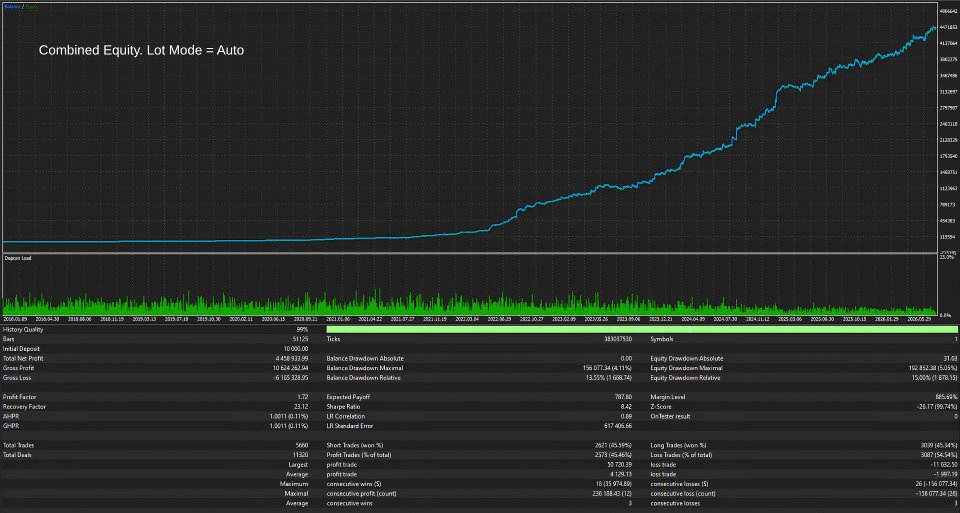
Task: Click the 25.0% deposit load scale label
Action: (x=946, y=257)
